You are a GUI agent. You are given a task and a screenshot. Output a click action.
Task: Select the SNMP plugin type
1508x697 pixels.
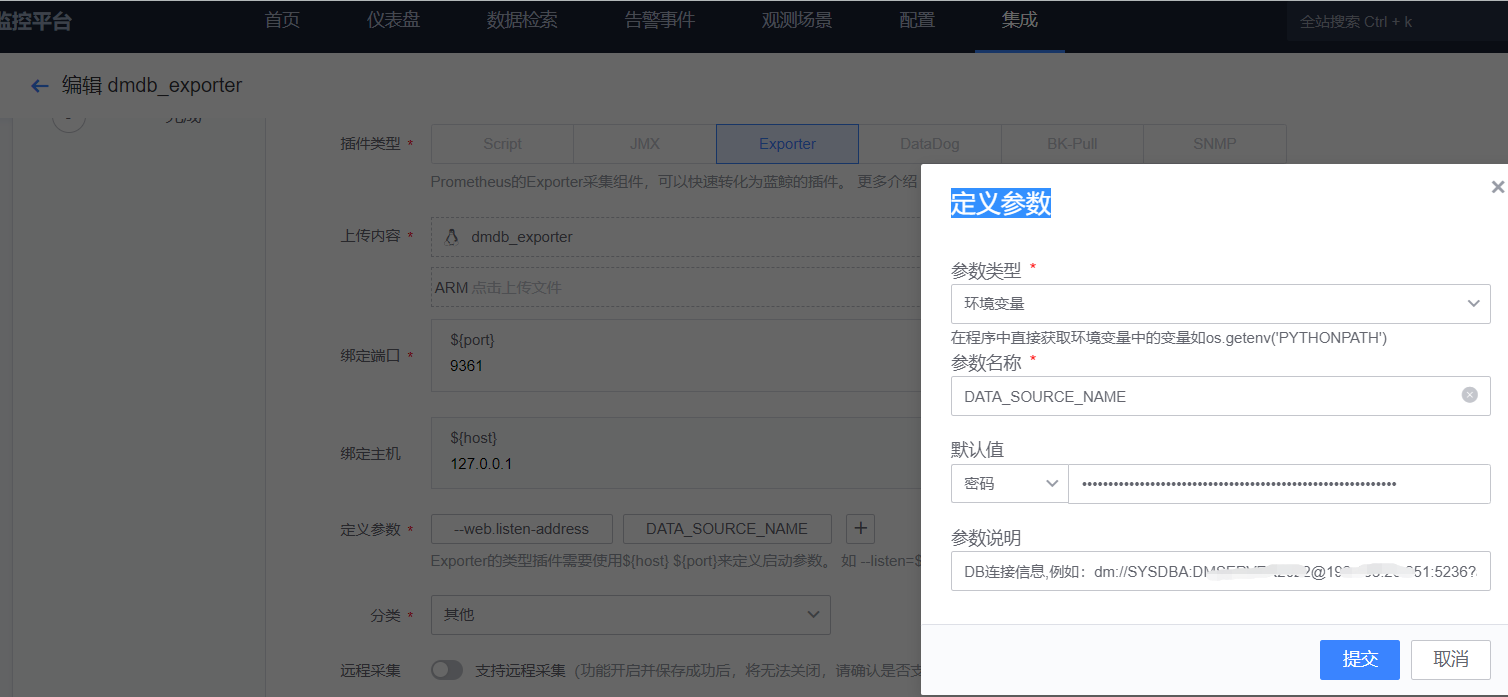coord(1215,144)
